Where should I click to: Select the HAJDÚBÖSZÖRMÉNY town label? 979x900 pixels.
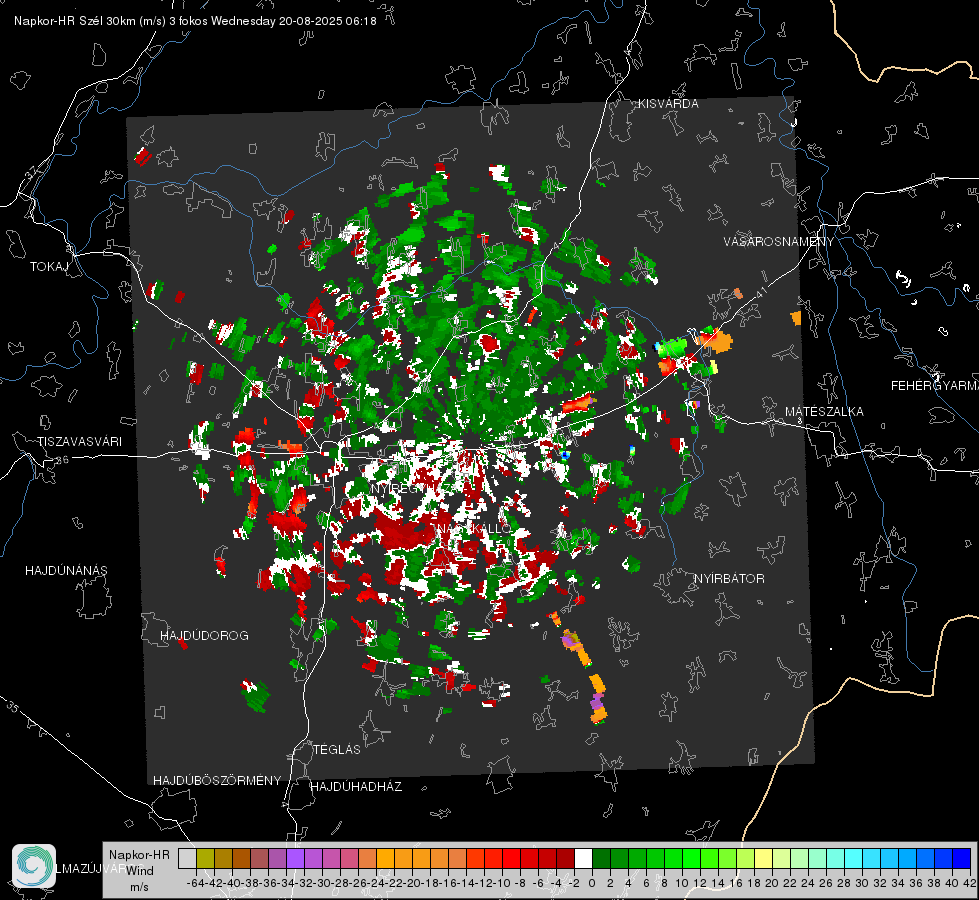tap(217, 781)
